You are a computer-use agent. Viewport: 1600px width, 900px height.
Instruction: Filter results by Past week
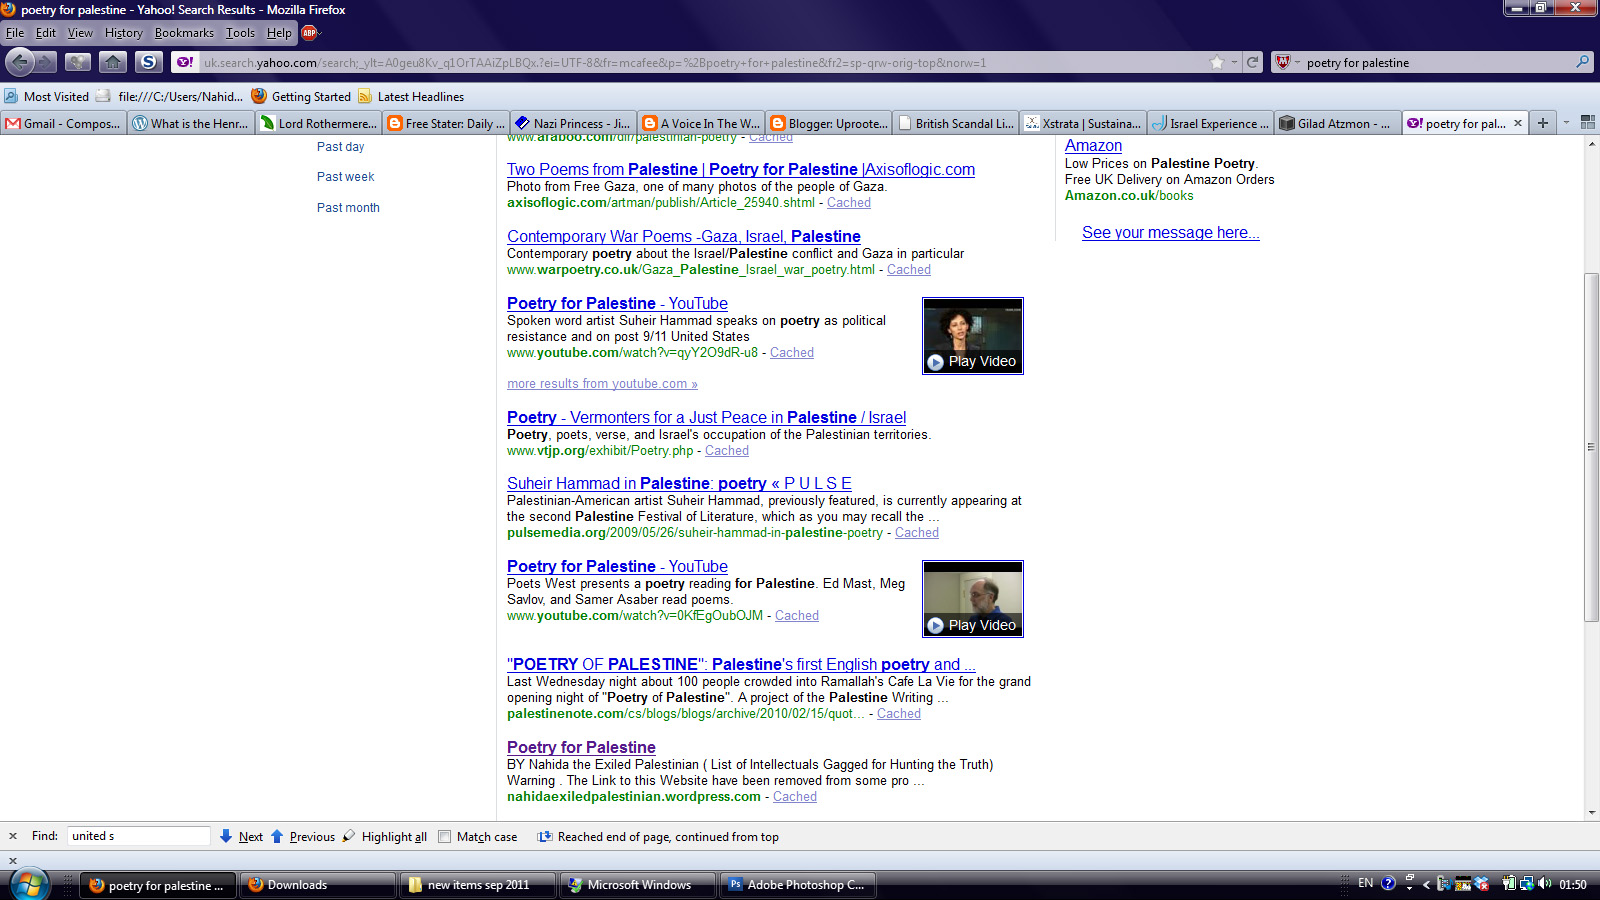coord(345,177)
